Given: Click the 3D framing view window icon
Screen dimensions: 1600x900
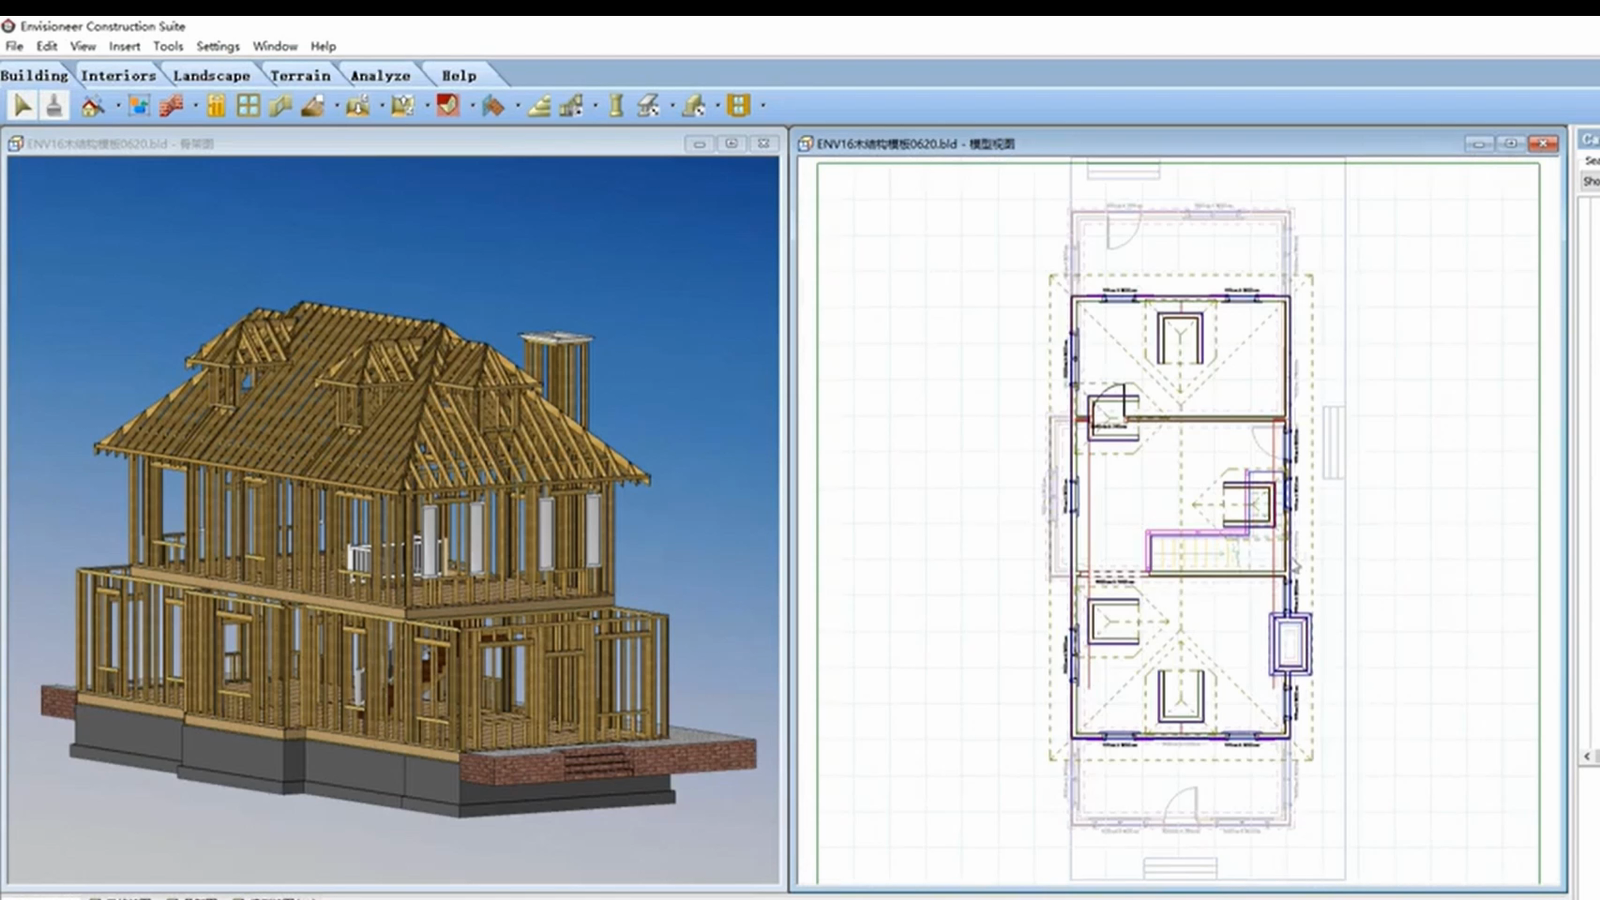Looking at the screenshot, I should [16, 144].
